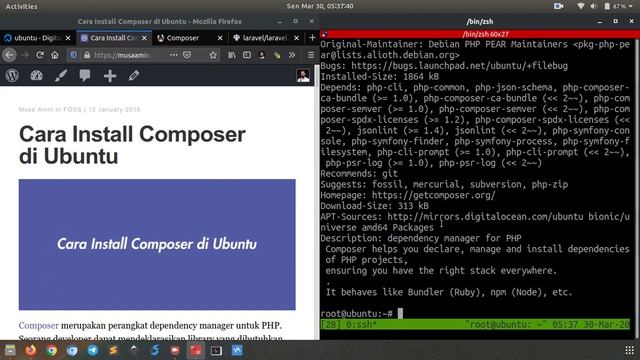The height and width of the screenshot is (360, 640).
Task: Click the tmux green status bar
Action: click(x=475, y=324)
